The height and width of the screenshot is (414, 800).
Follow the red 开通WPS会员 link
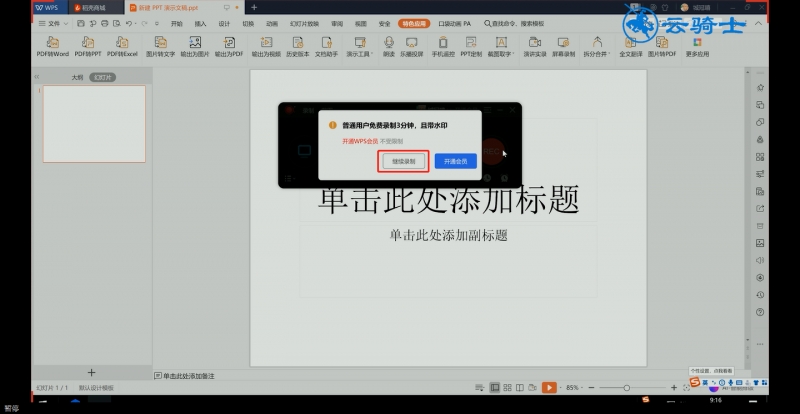(x=360, y=141)
